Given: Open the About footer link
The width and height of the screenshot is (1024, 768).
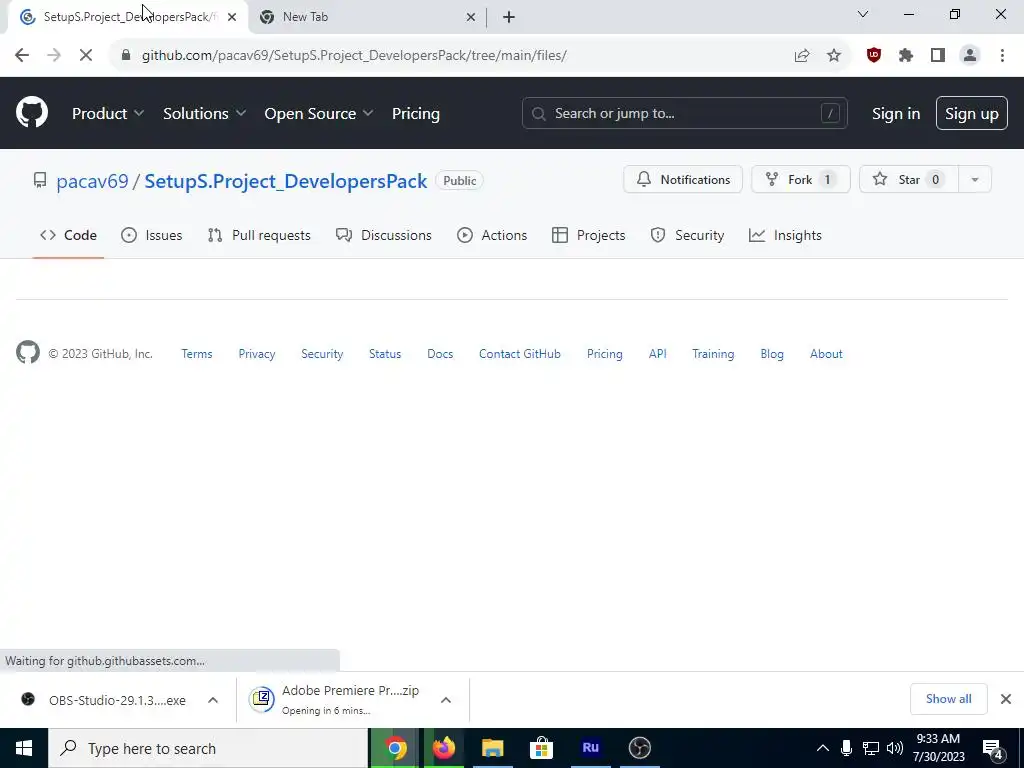Looking at the screenshot, I should click(826, 354).
